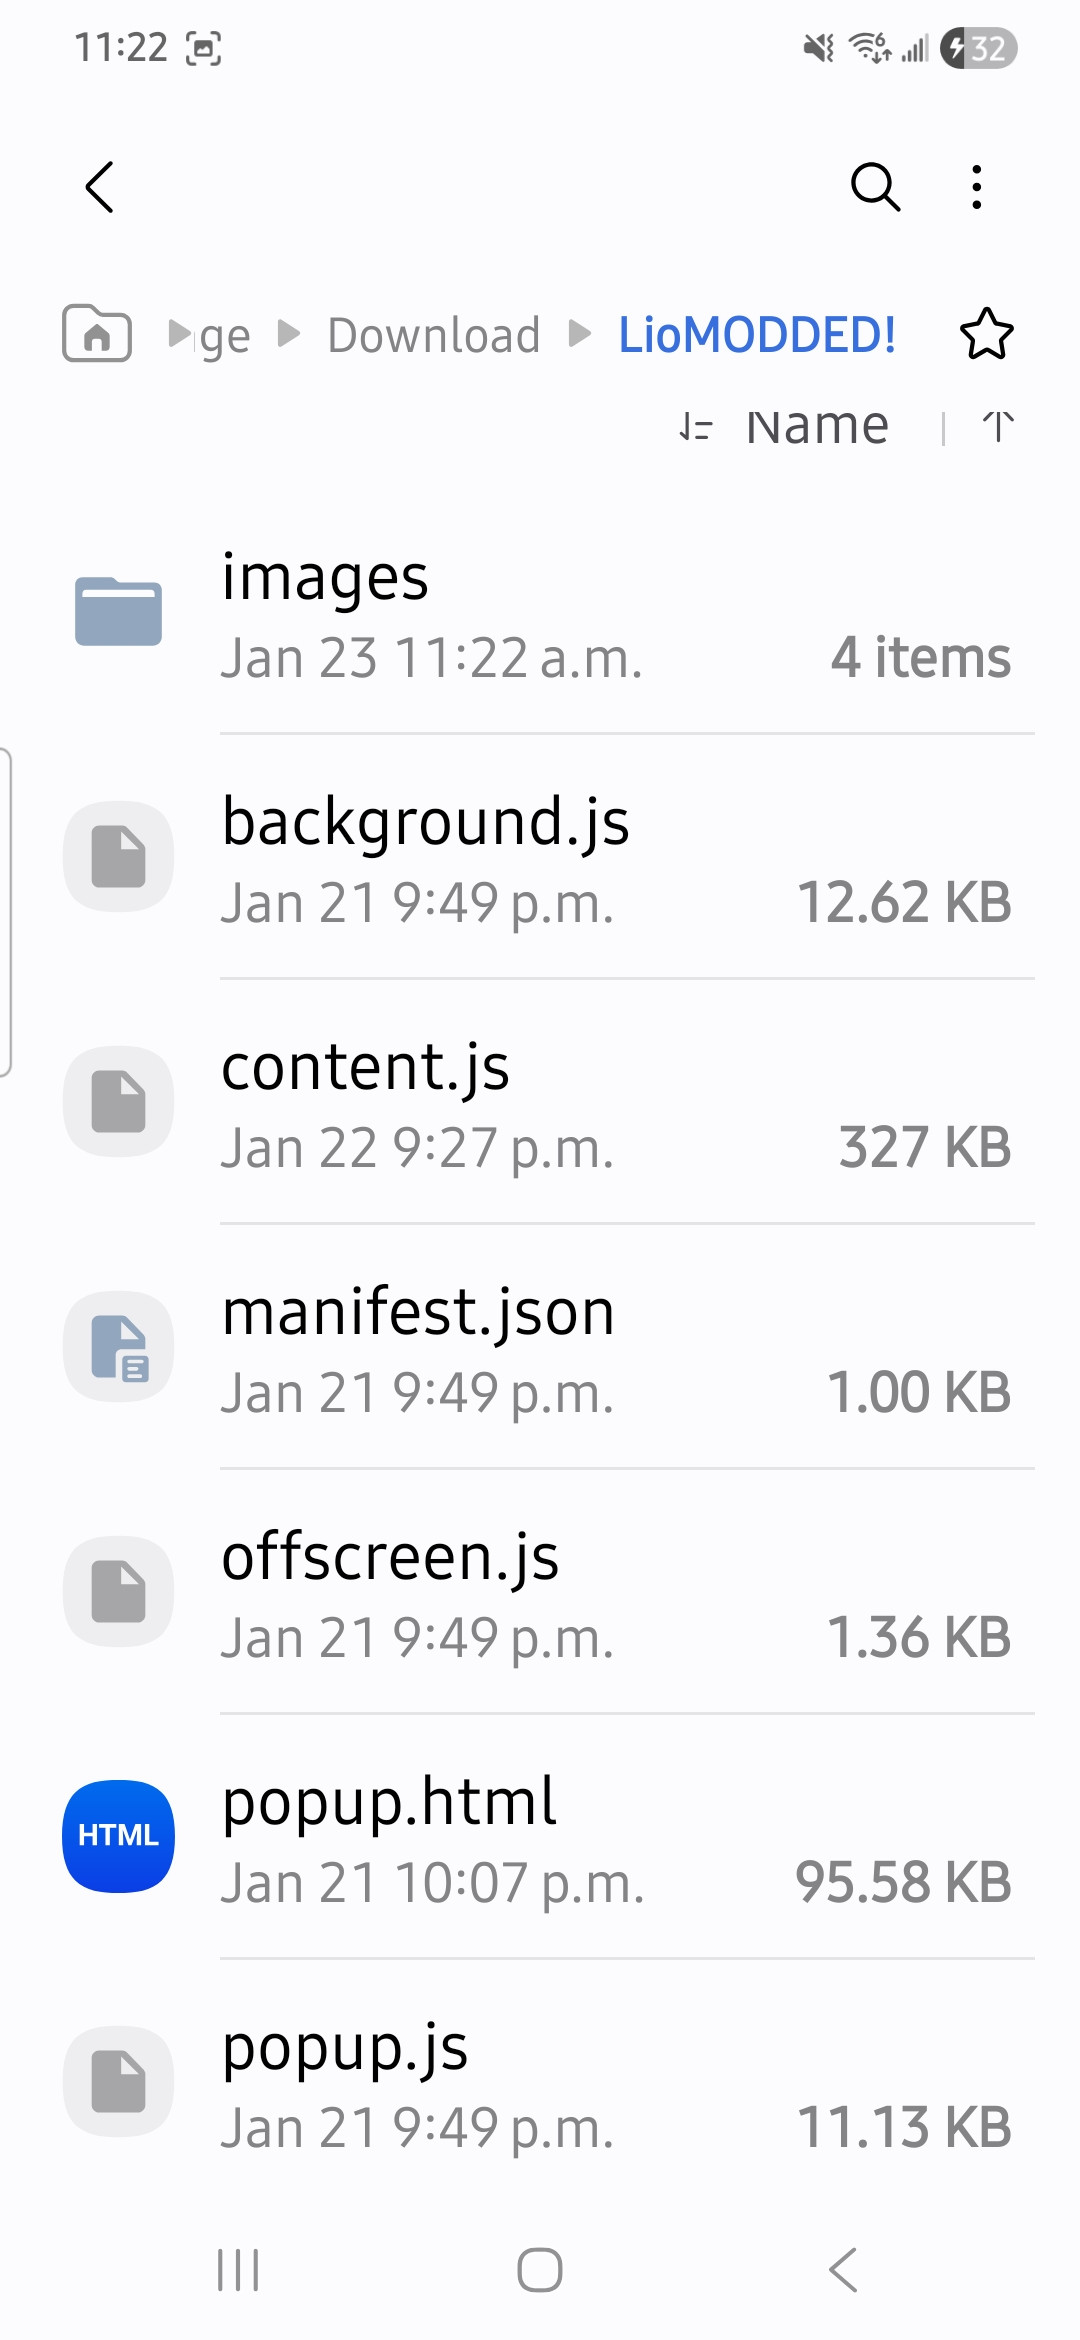Tap the back arrow at top

coord(100,187)
